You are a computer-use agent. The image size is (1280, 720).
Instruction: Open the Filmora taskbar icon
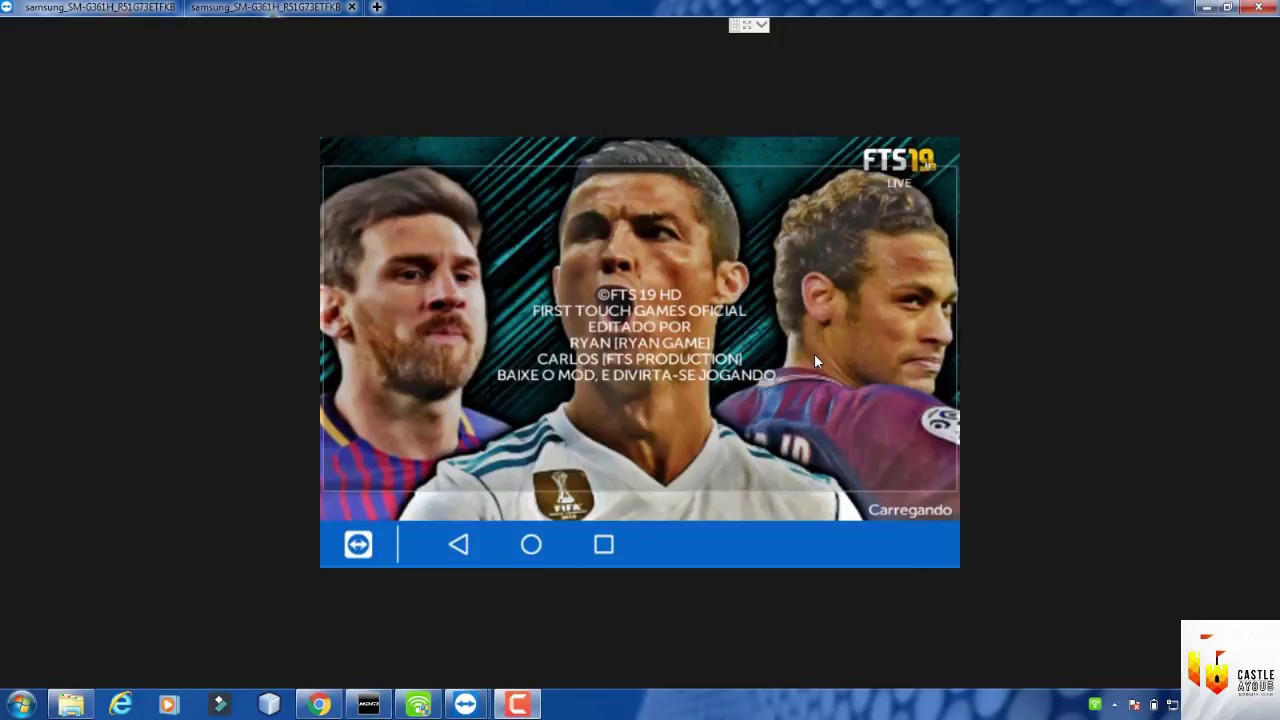pyautogui.click(x=219, y=704)
